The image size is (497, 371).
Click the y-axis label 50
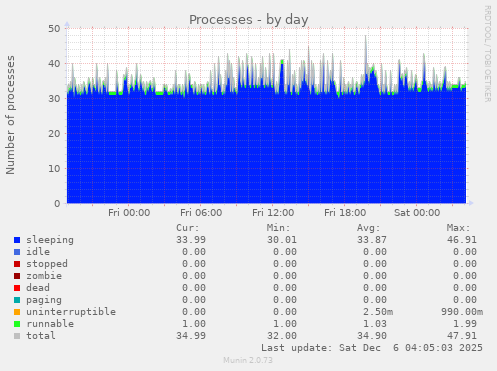pyautogui.click(x=54, y=29)
